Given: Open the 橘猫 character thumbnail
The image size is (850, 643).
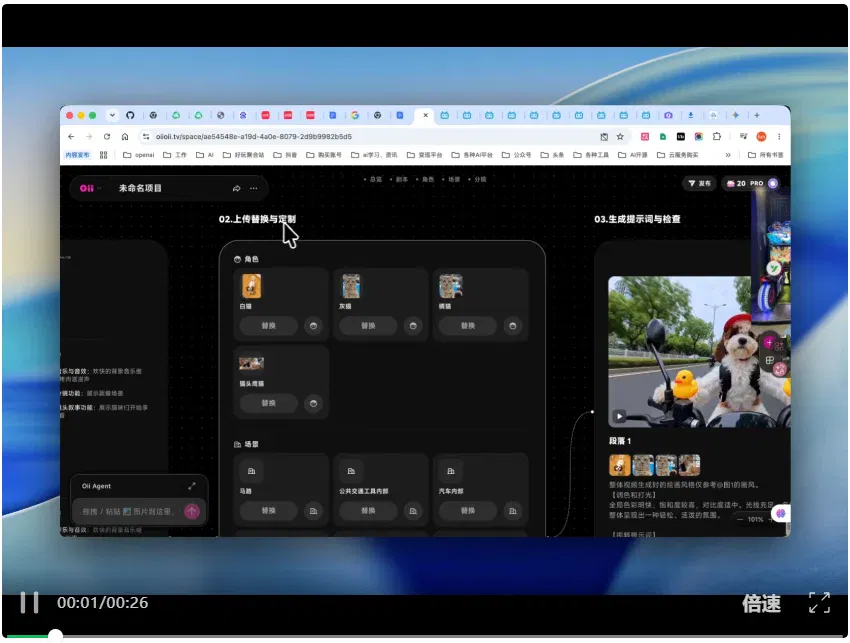Looking at the screenshot, I should point(450,286).
